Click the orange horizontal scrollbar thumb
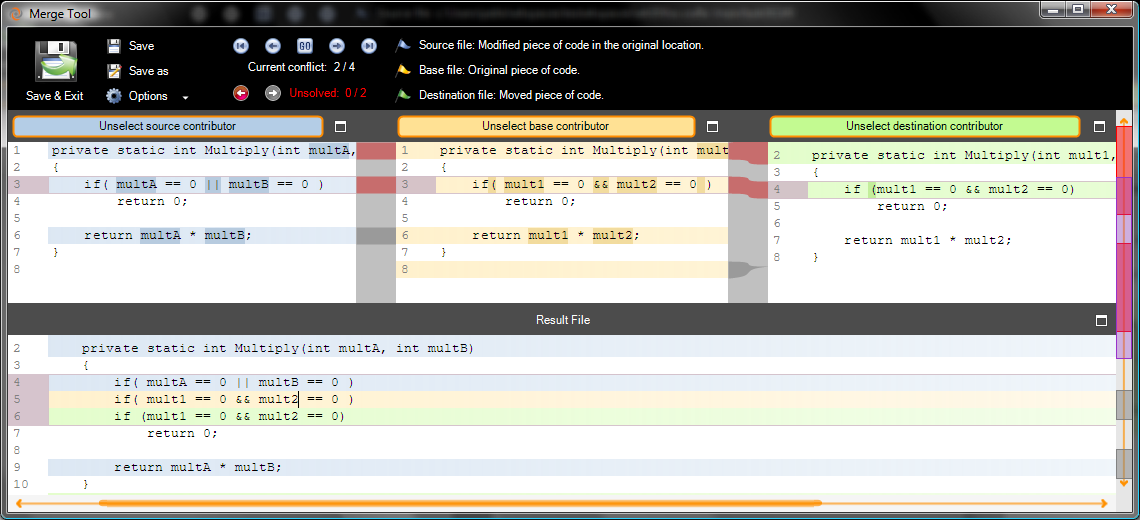This screenshot has width=1140, height=520. tap(459, 503)
